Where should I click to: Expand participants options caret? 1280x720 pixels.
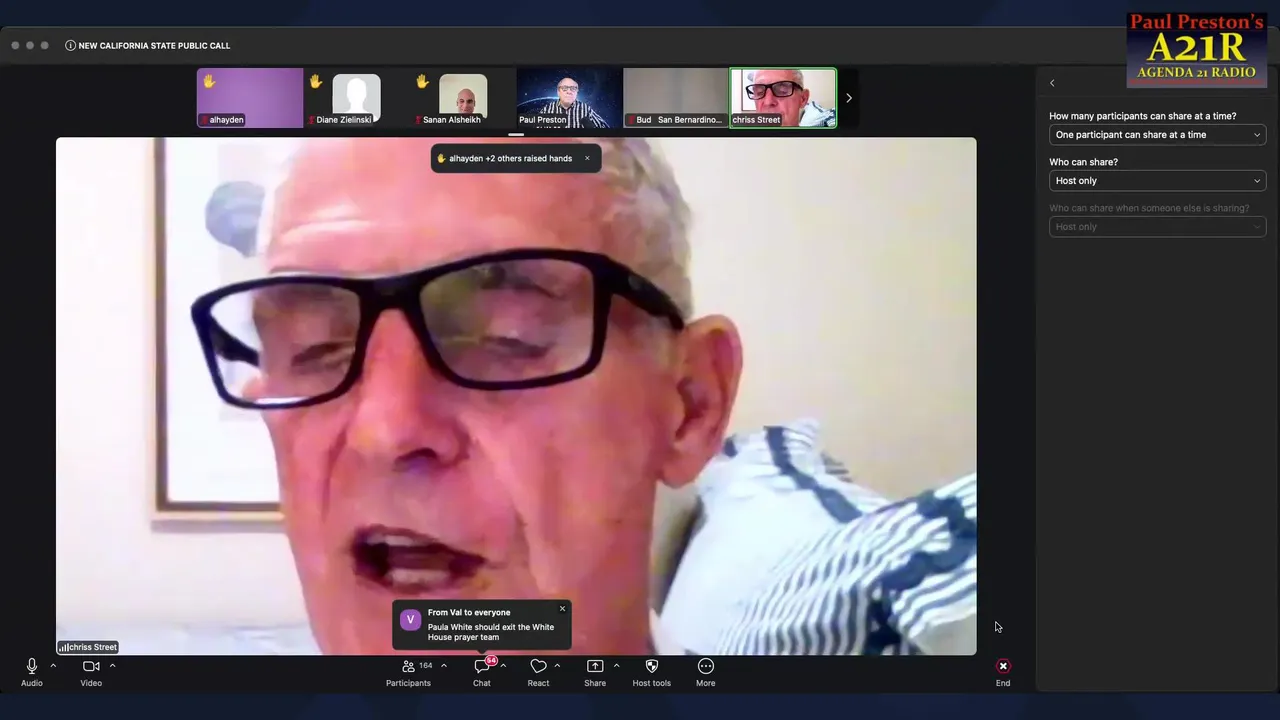click(444, 666)
